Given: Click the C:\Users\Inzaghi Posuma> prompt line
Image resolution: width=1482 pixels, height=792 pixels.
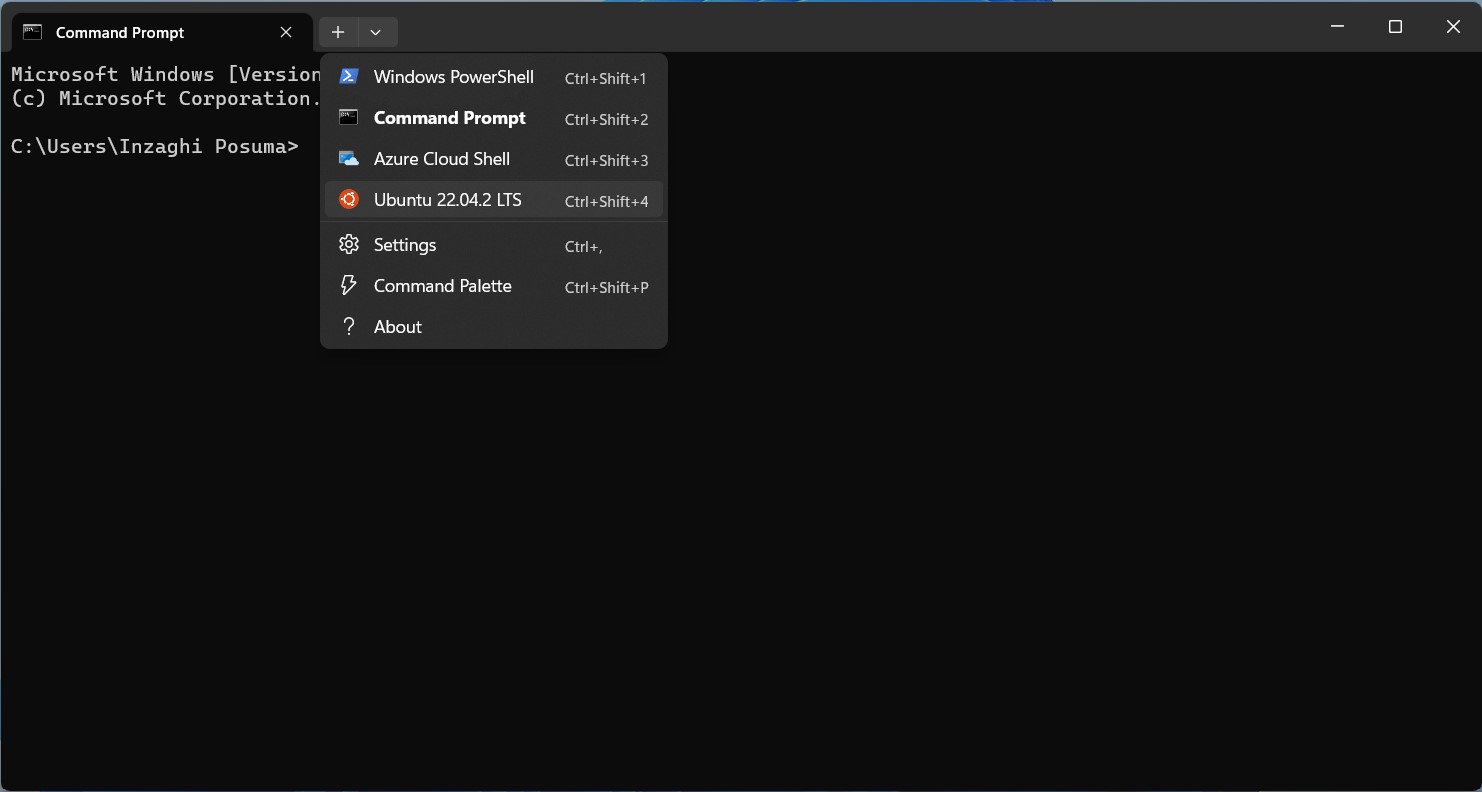Looking at the screenshot, I should point(155,146).
